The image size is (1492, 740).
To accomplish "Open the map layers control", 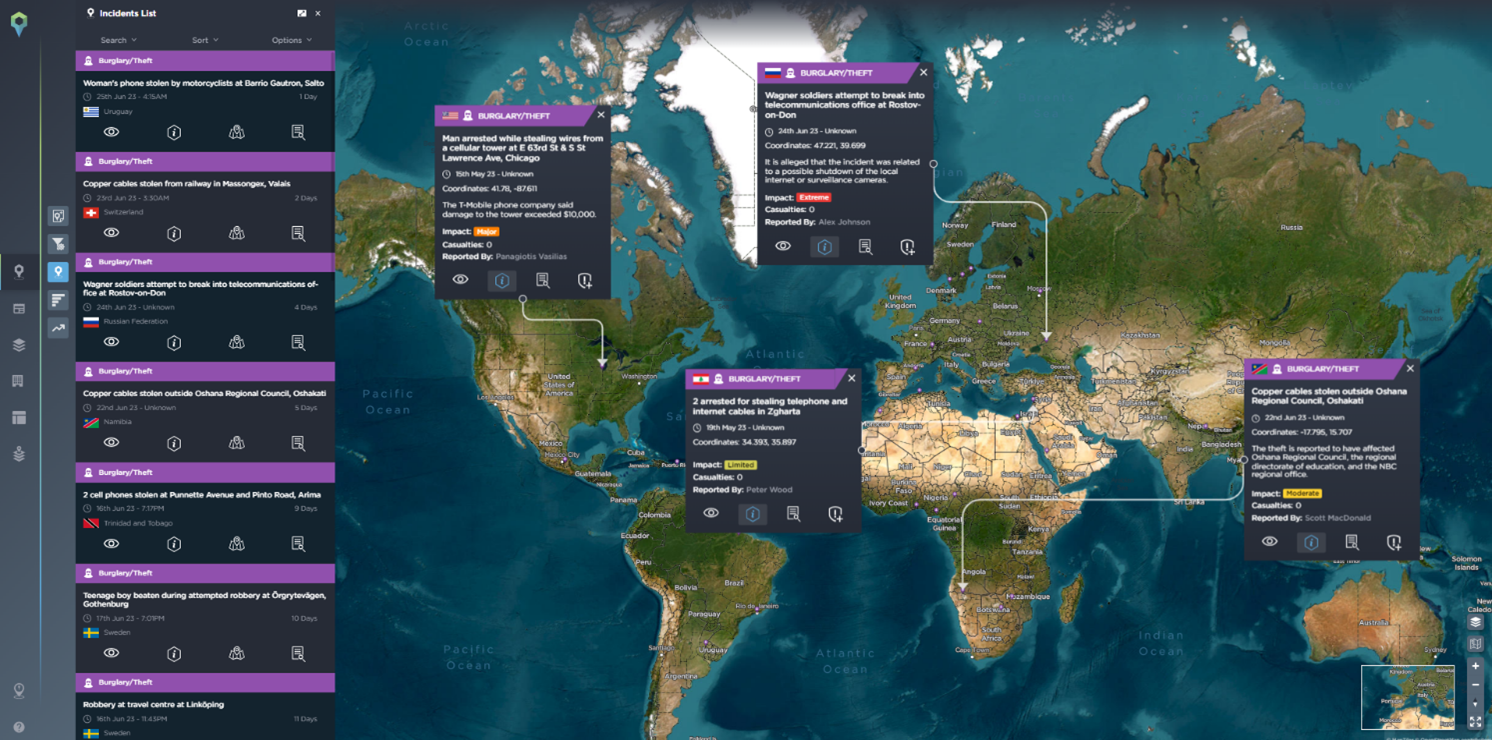I will (1475, 622).
